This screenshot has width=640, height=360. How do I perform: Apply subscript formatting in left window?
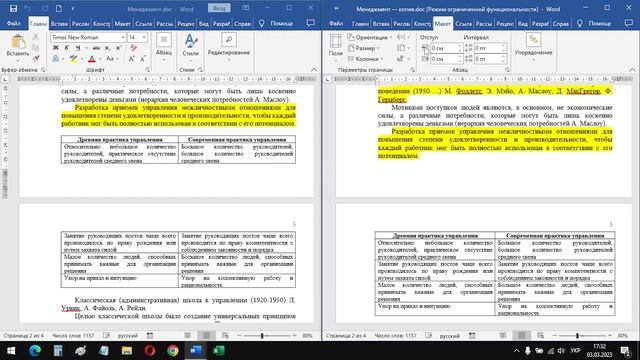[107, 48]
